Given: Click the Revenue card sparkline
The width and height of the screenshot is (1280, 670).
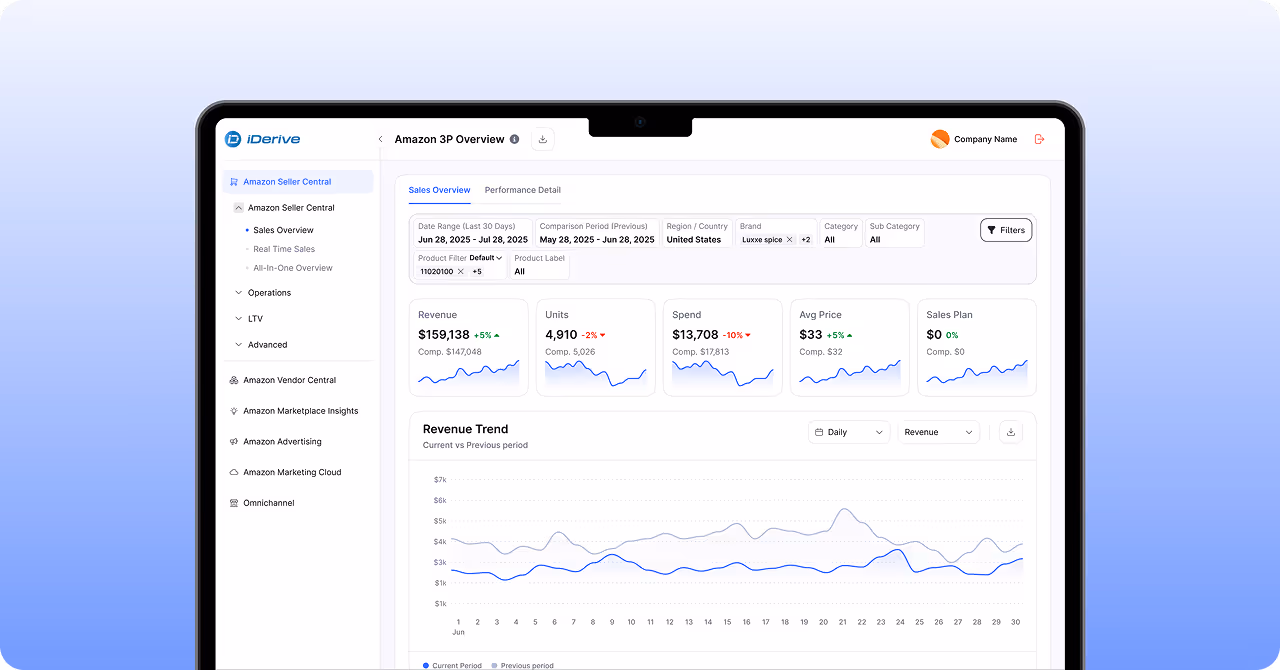Looking at the screenshot, I should click(469, 374).
